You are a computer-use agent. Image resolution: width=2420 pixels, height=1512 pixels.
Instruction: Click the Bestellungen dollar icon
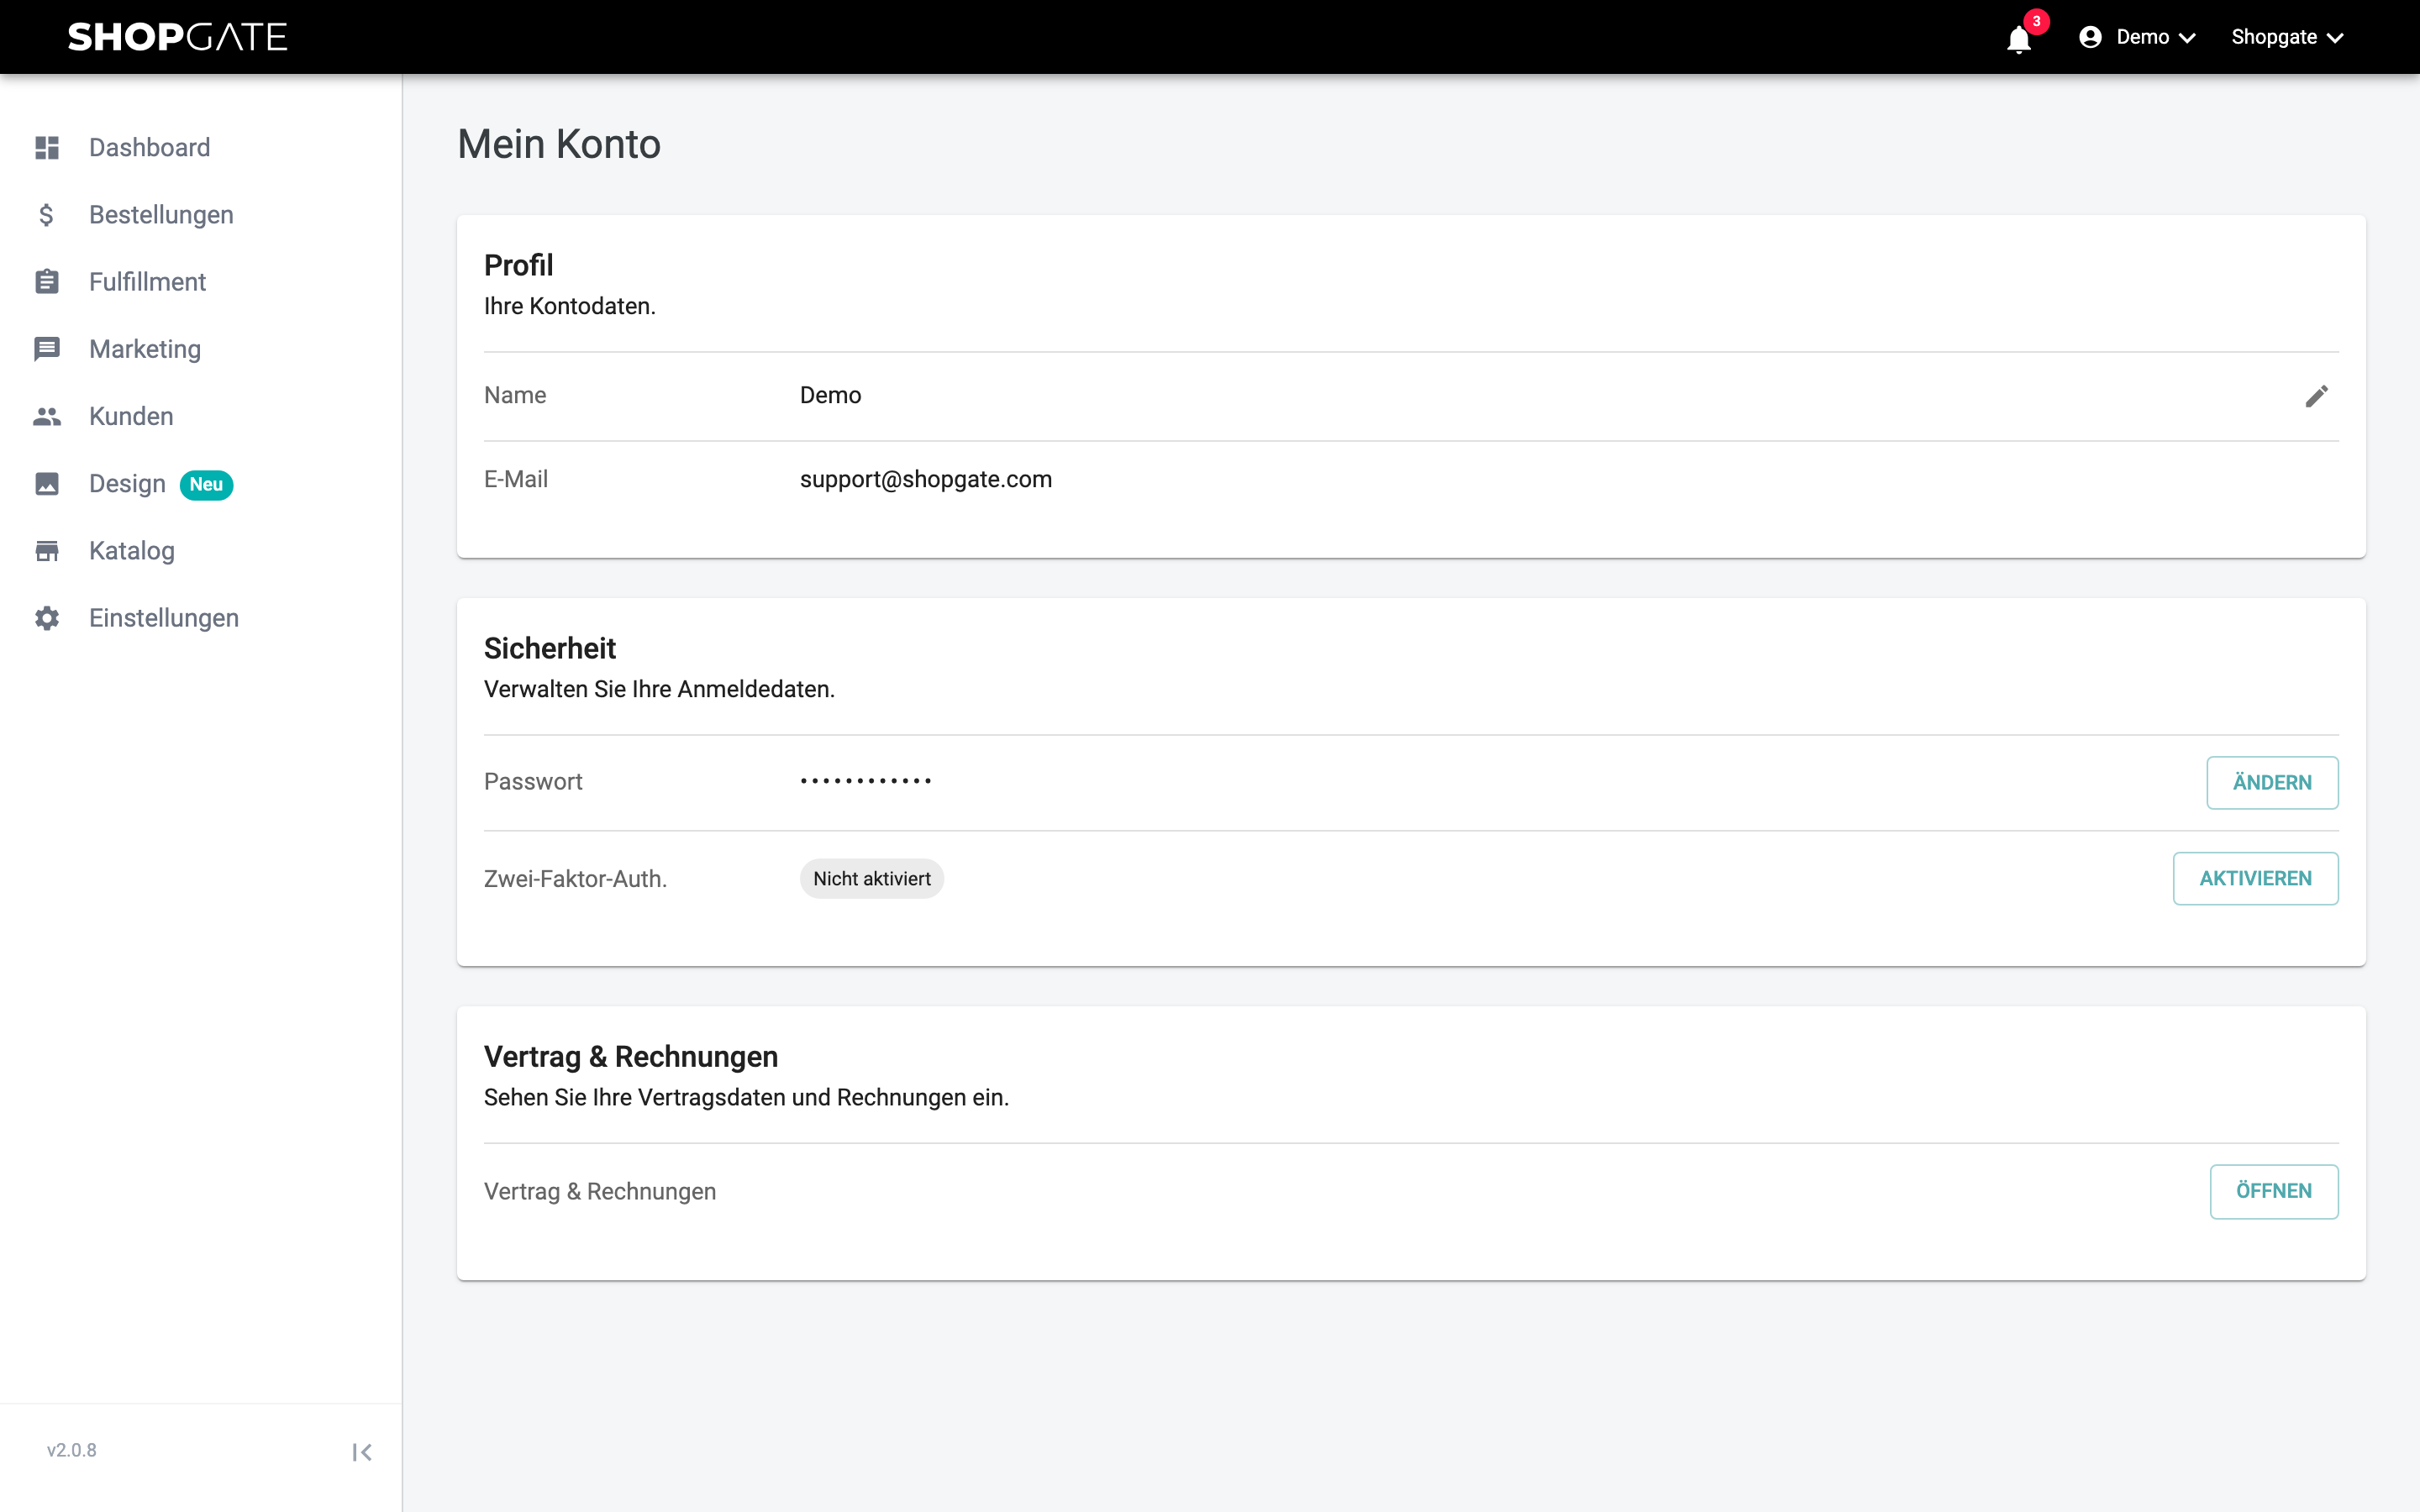pyautogui.click(x=47, y=215)
